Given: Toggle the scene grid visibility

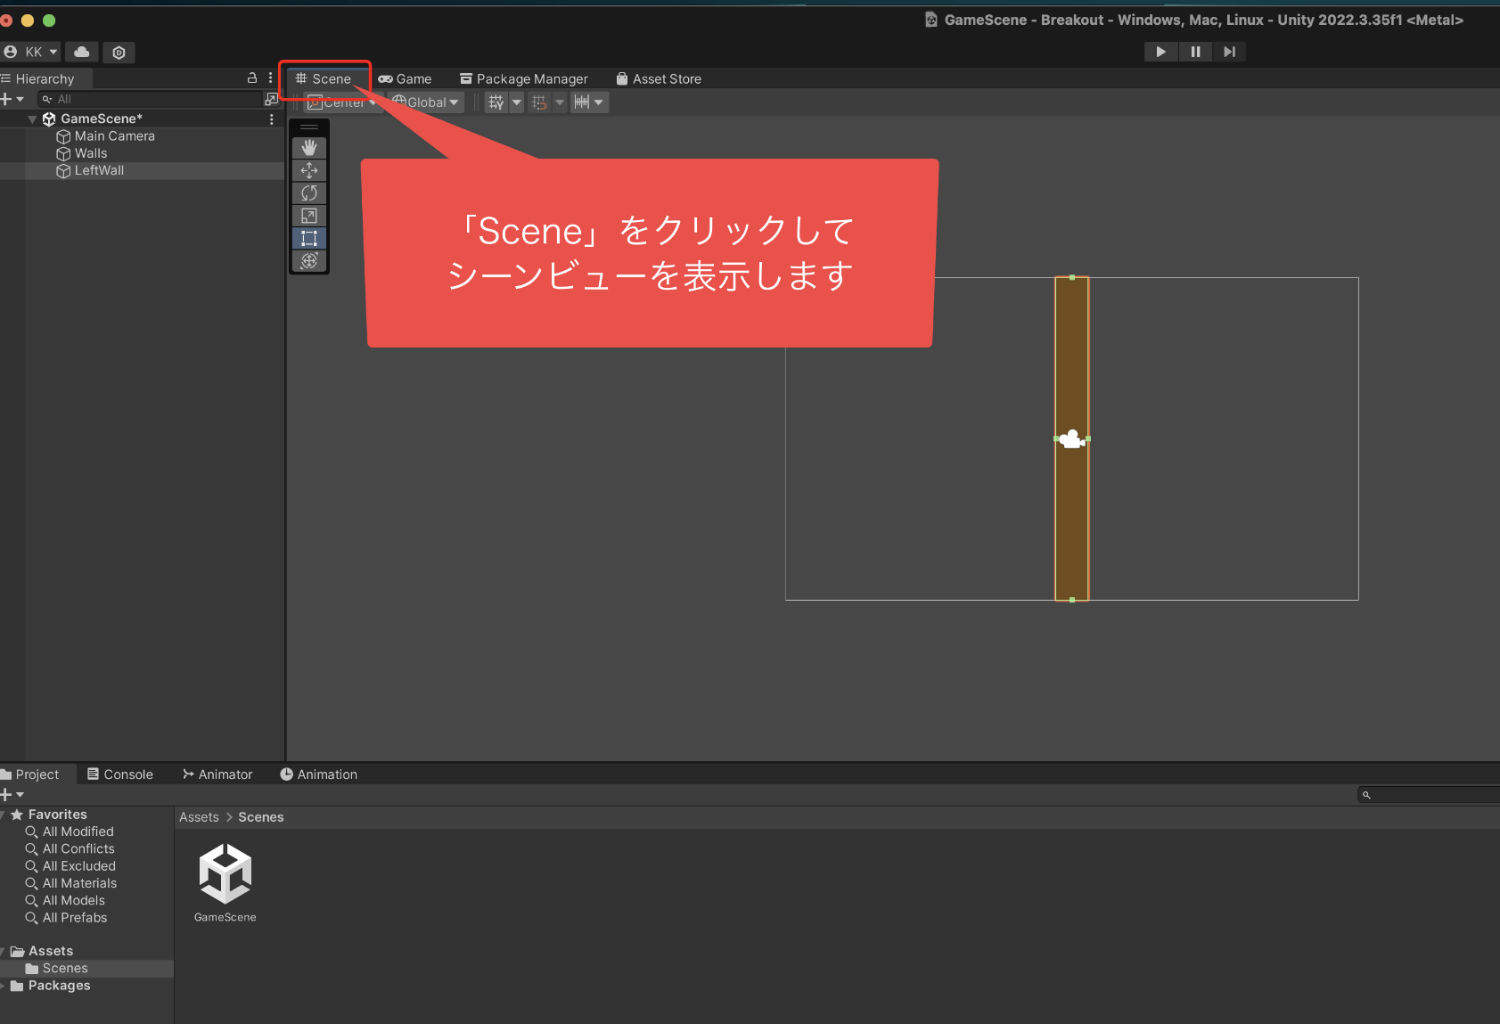Looking at the screenshot, I should pyautogui.click(x=496, y=102).
